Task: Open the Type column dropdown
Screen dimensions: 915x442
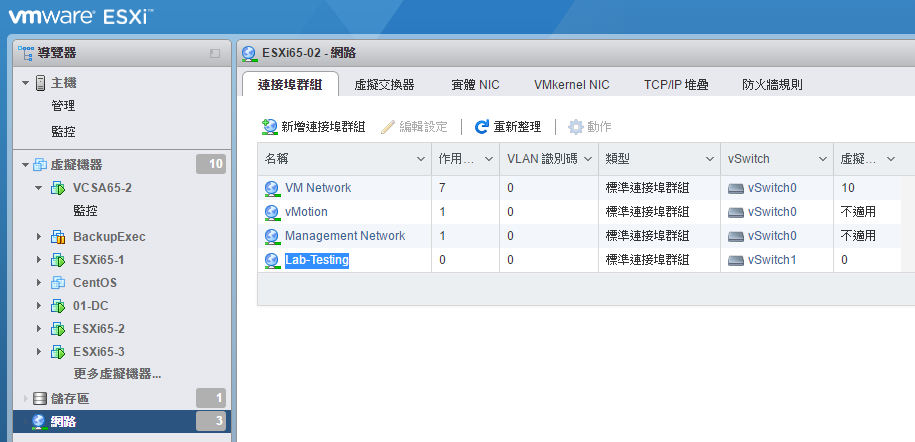Action: [710, 159]
